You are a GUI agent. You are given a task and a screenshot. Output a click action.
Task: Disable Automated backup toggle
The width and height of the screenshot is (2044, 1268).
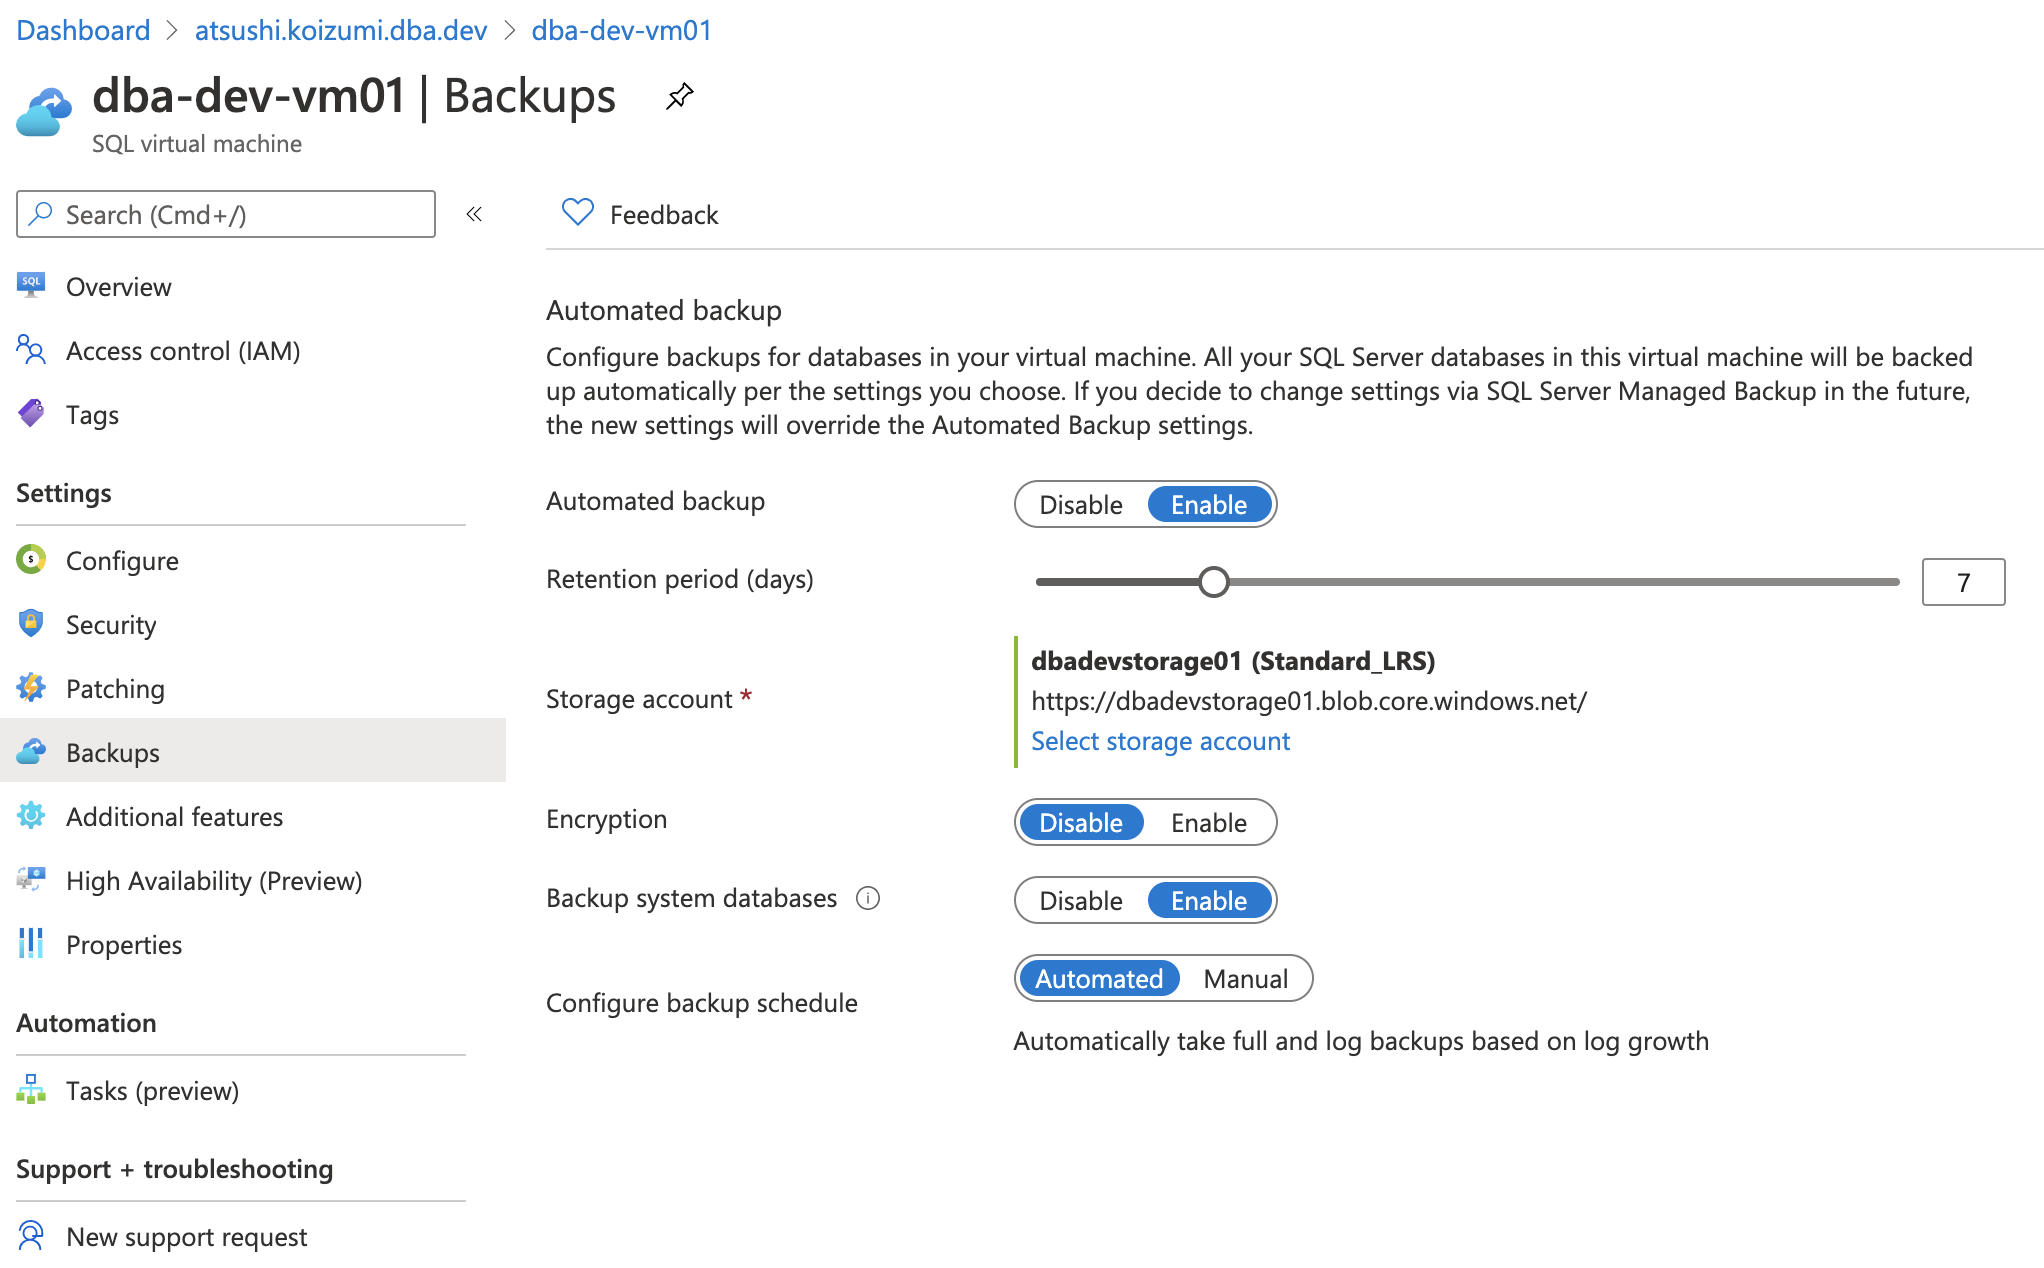tap(1080, 505)
